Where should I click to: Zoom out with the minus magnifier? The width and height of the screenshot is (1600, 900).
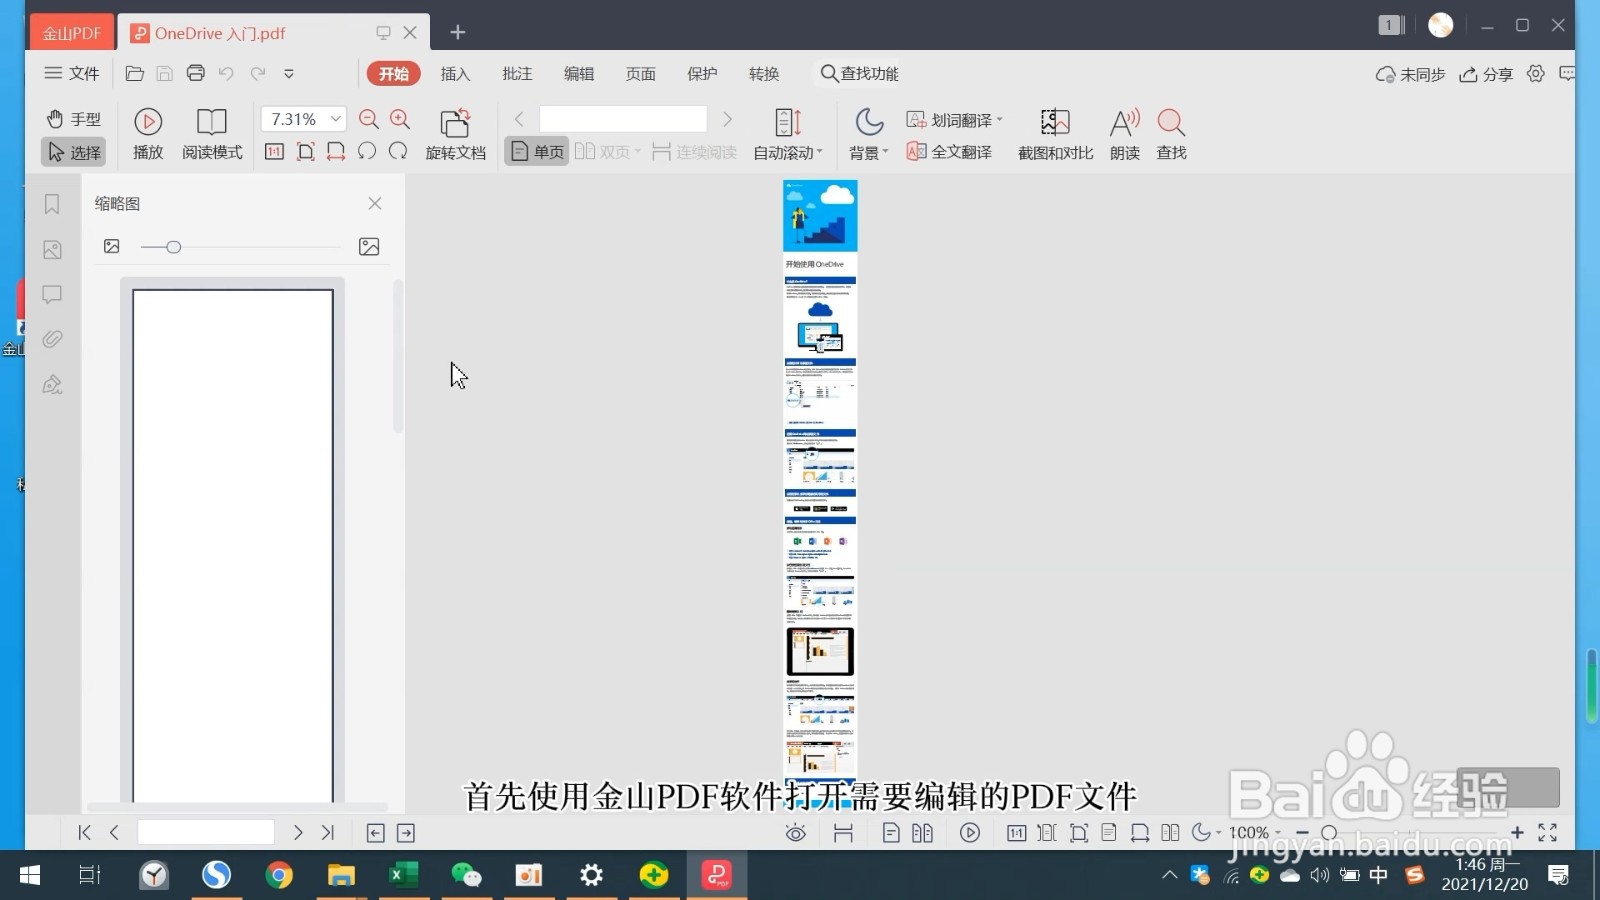pyautogui.click(x=368, y=119)
